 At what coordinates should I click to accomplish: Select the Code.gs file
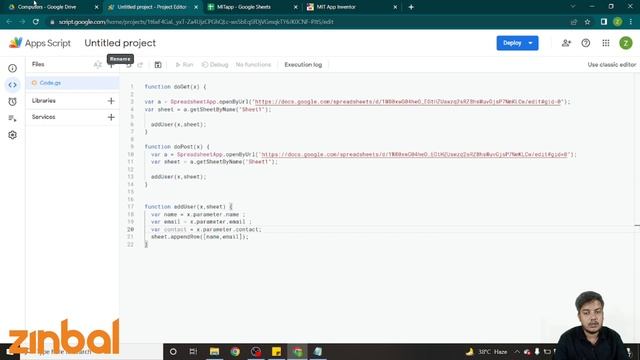click(x=73, y=83)
